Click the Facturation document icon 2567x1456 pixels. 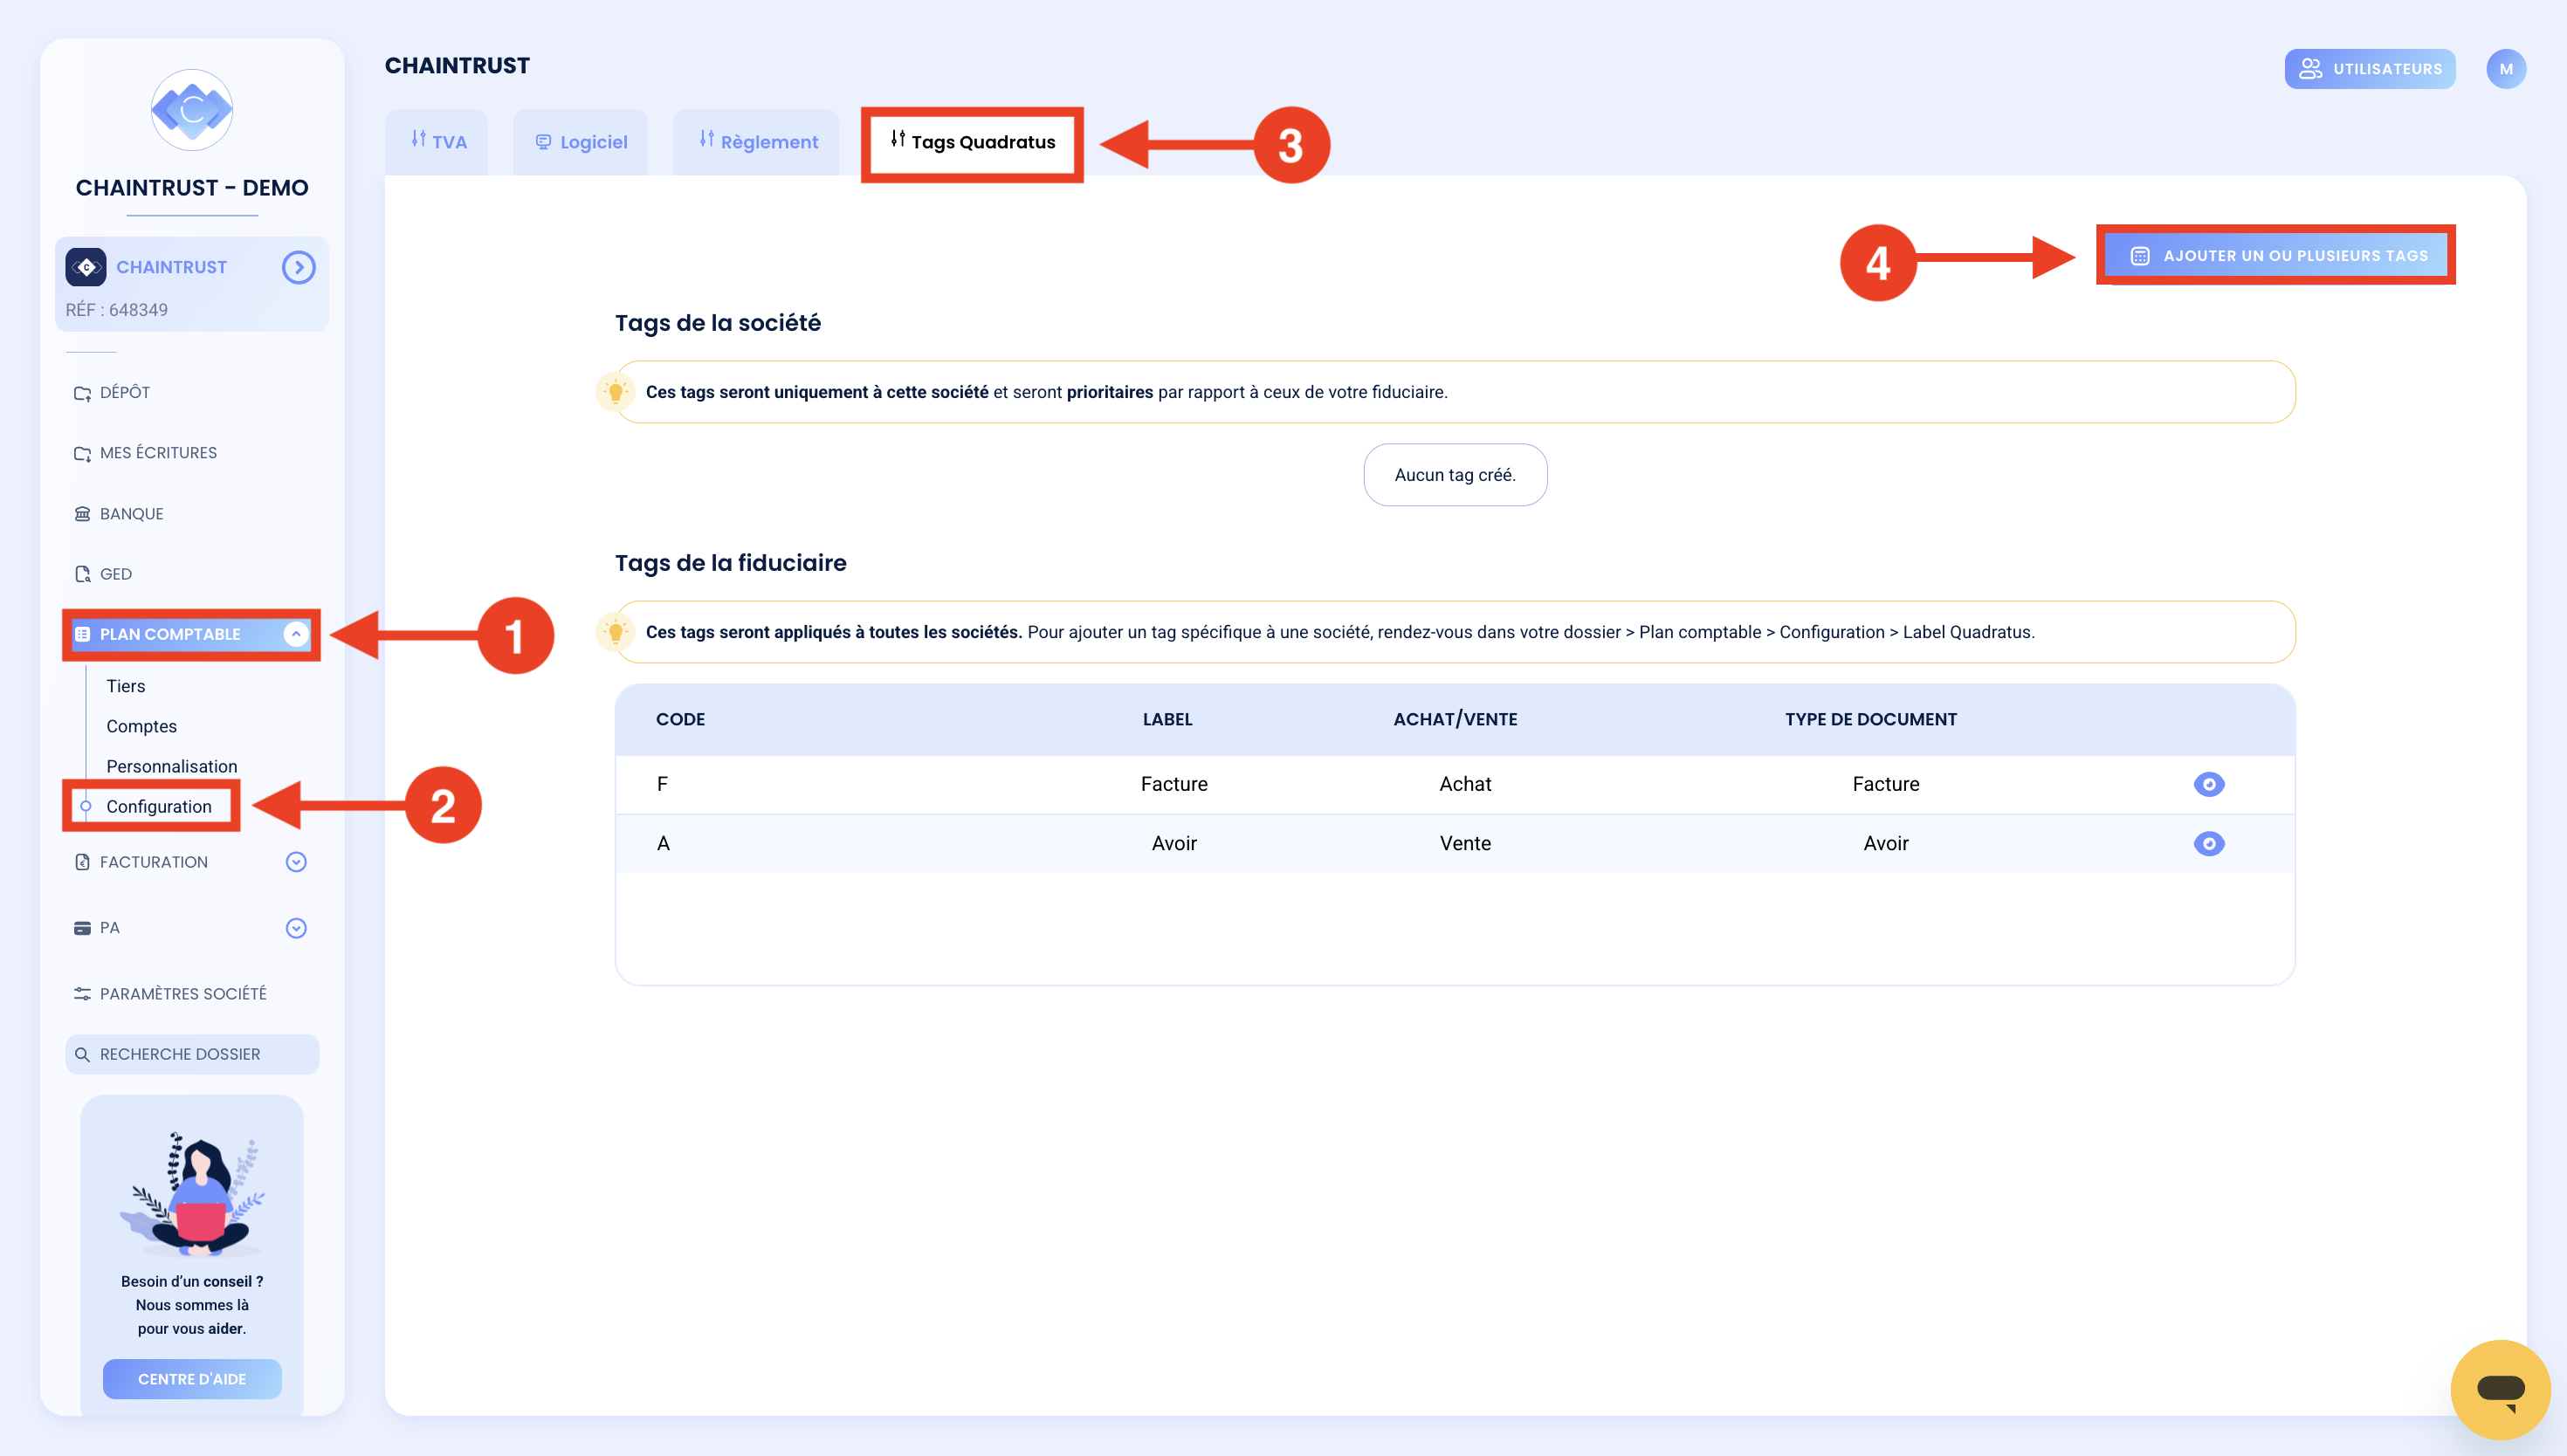tap(82, 862)
